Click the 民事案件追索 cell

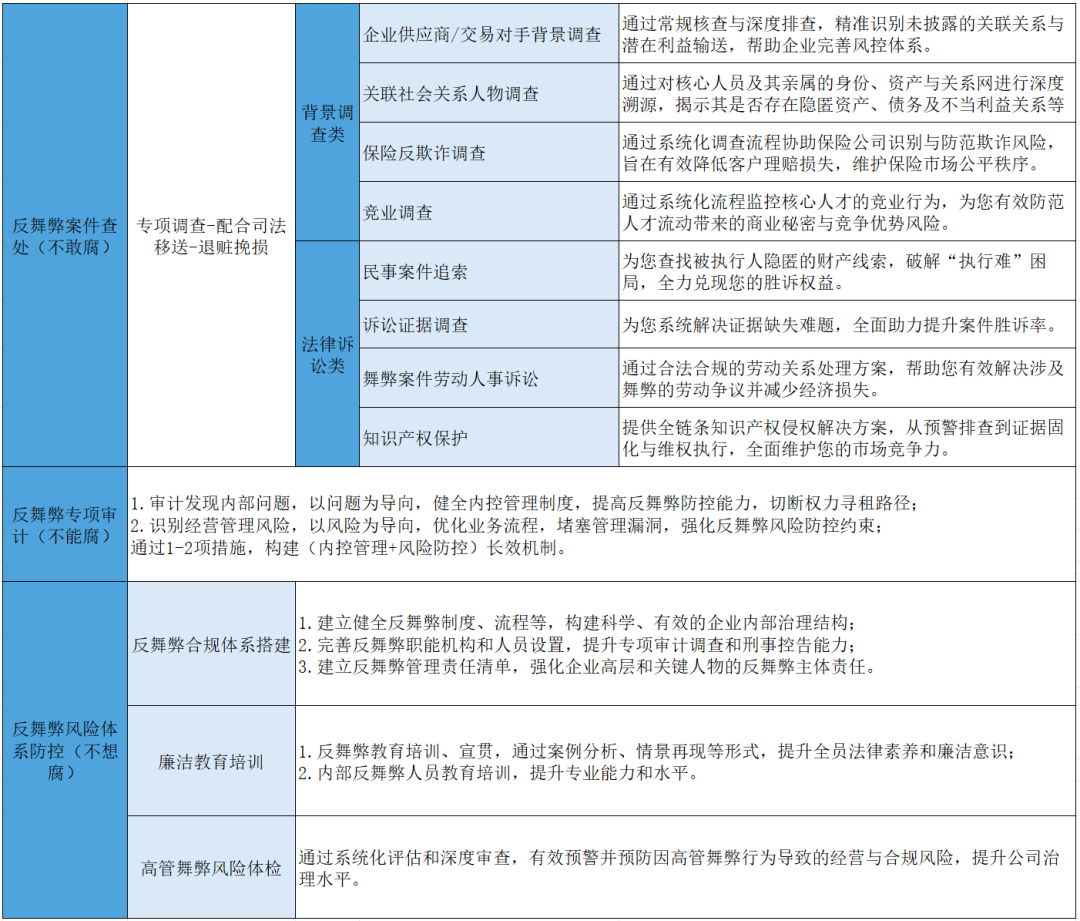(x=489, y=271)
